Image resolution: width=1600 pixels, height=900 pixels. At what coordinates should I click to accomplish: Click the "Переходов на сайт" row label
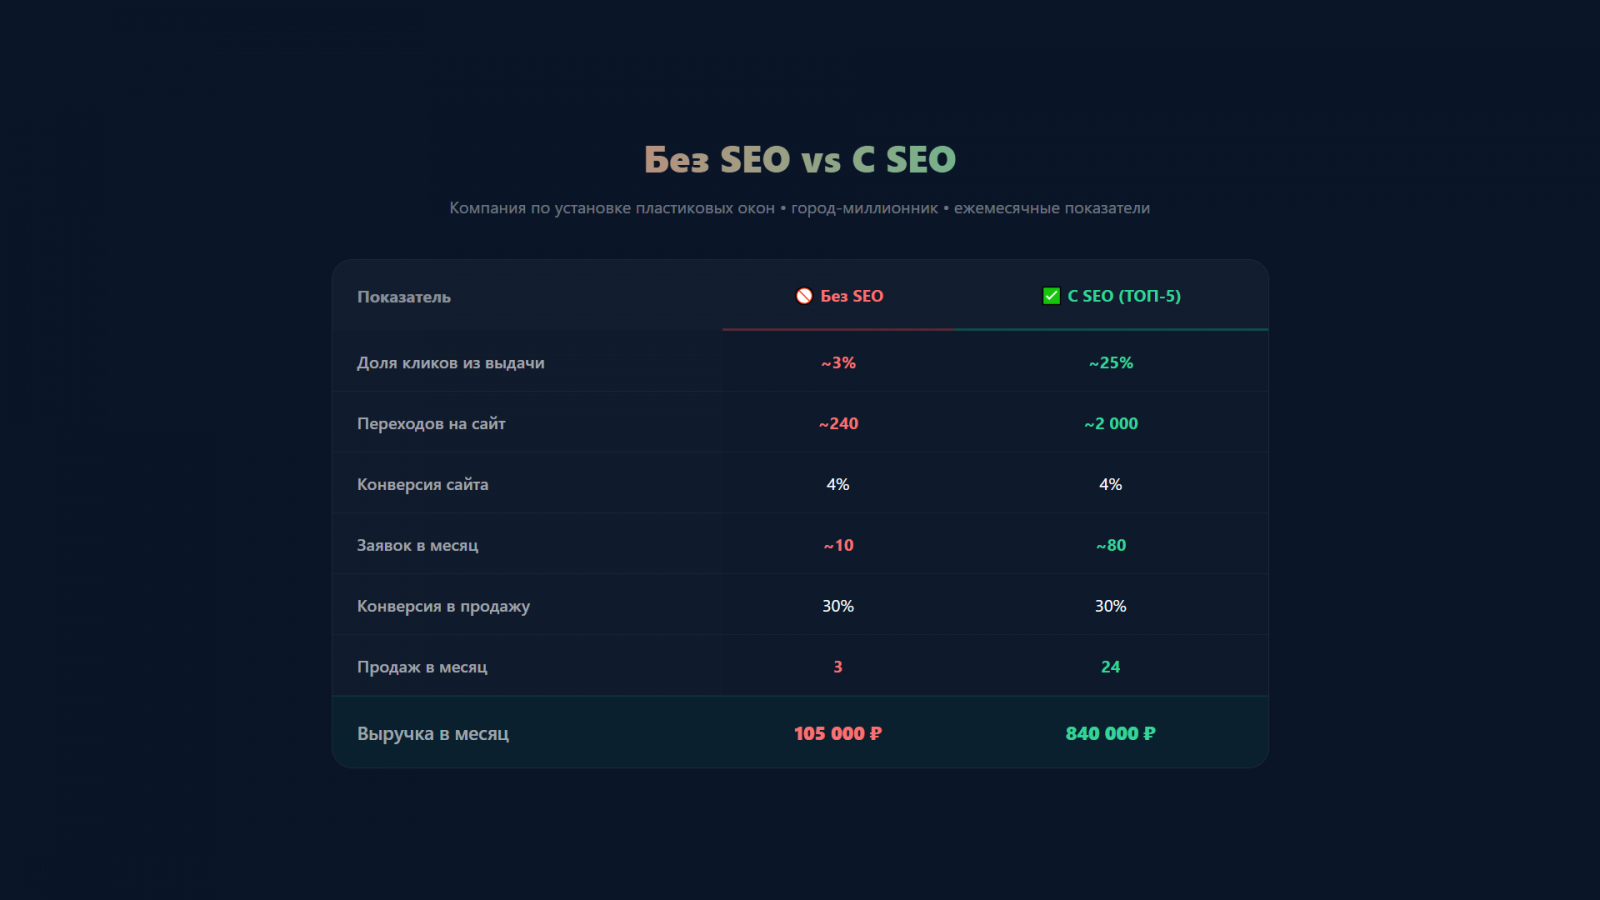tap(431, 424)
